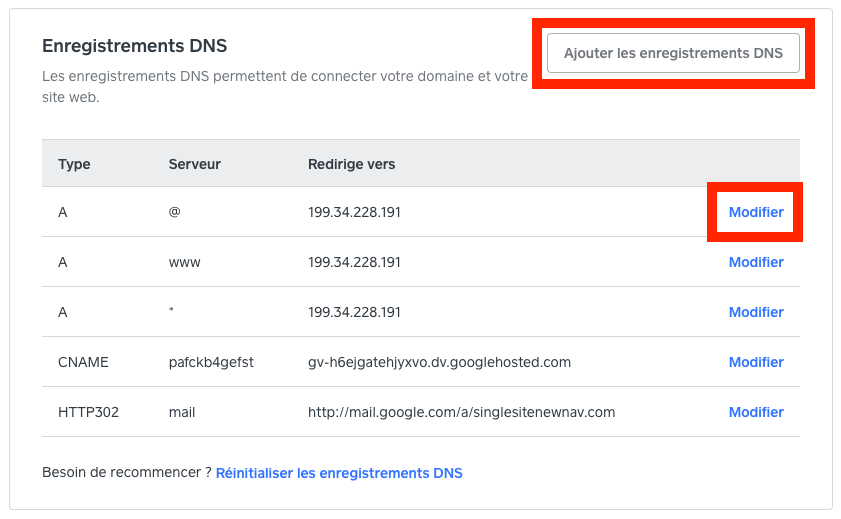Screen dimensions: 841x519
Task: Select the CNAME type cell
Action: (x=83, y=362)
